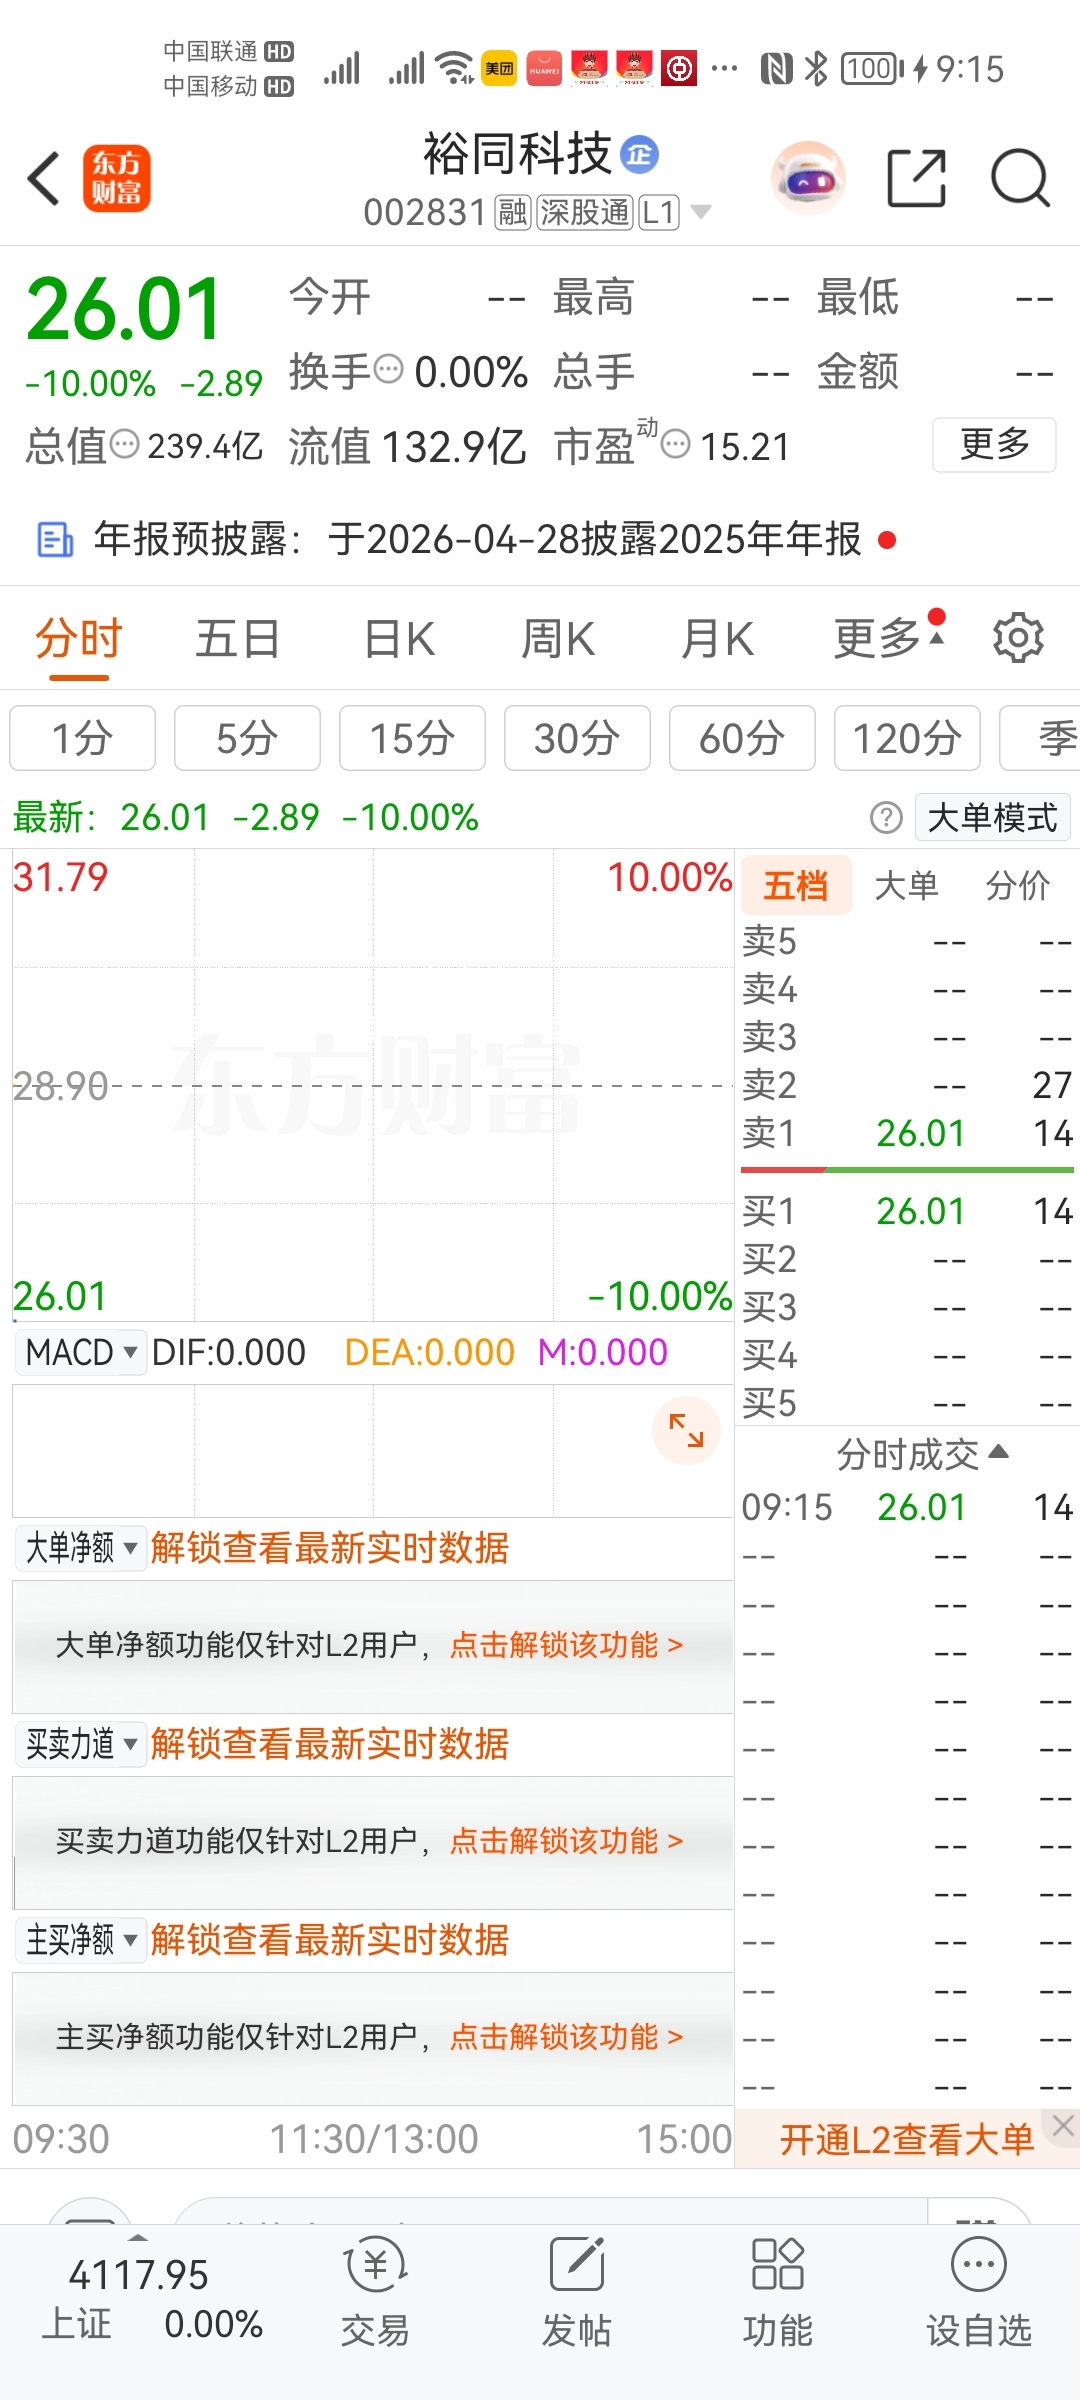This screenshot has height=2400, width=1080.
Task: Tap 买卖力道 点击解锁该功能 link
Action: pyautogui.click(x=566, y=1841)
